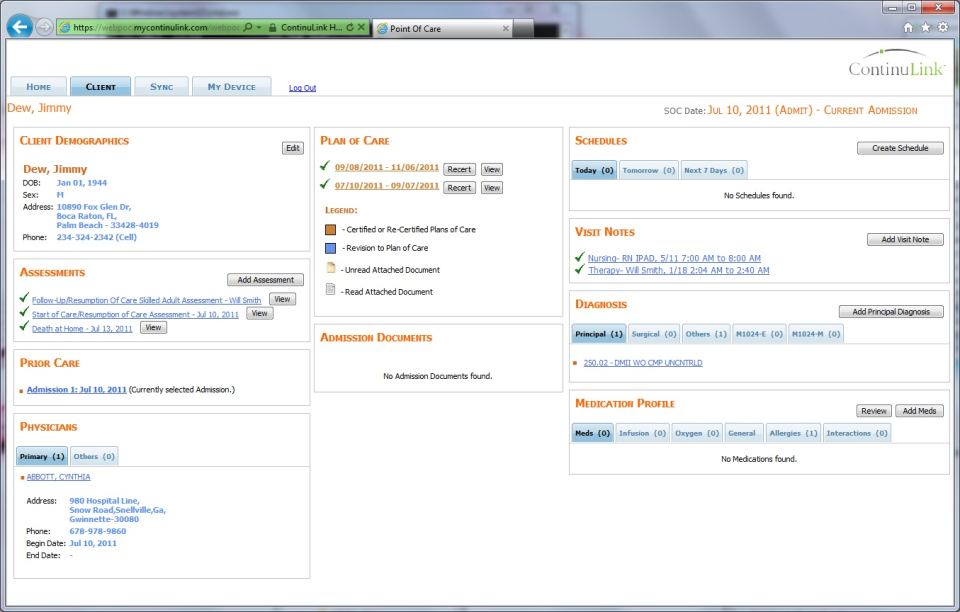
Task: Open the My Device navigation tab
Action: [231, 86]
